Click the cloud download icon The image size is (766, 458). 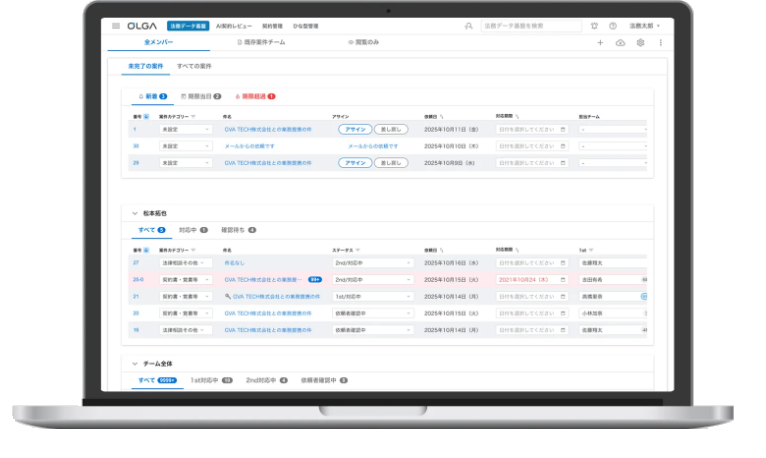tap(620, 43)
